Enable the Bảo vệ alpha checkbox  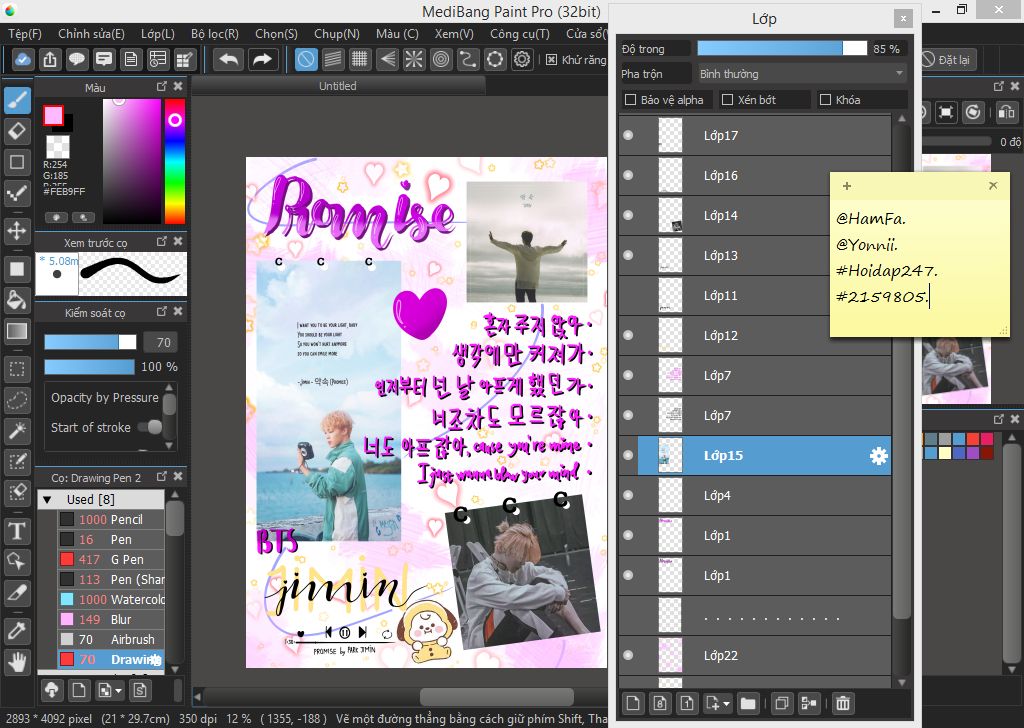pos(631,100)
